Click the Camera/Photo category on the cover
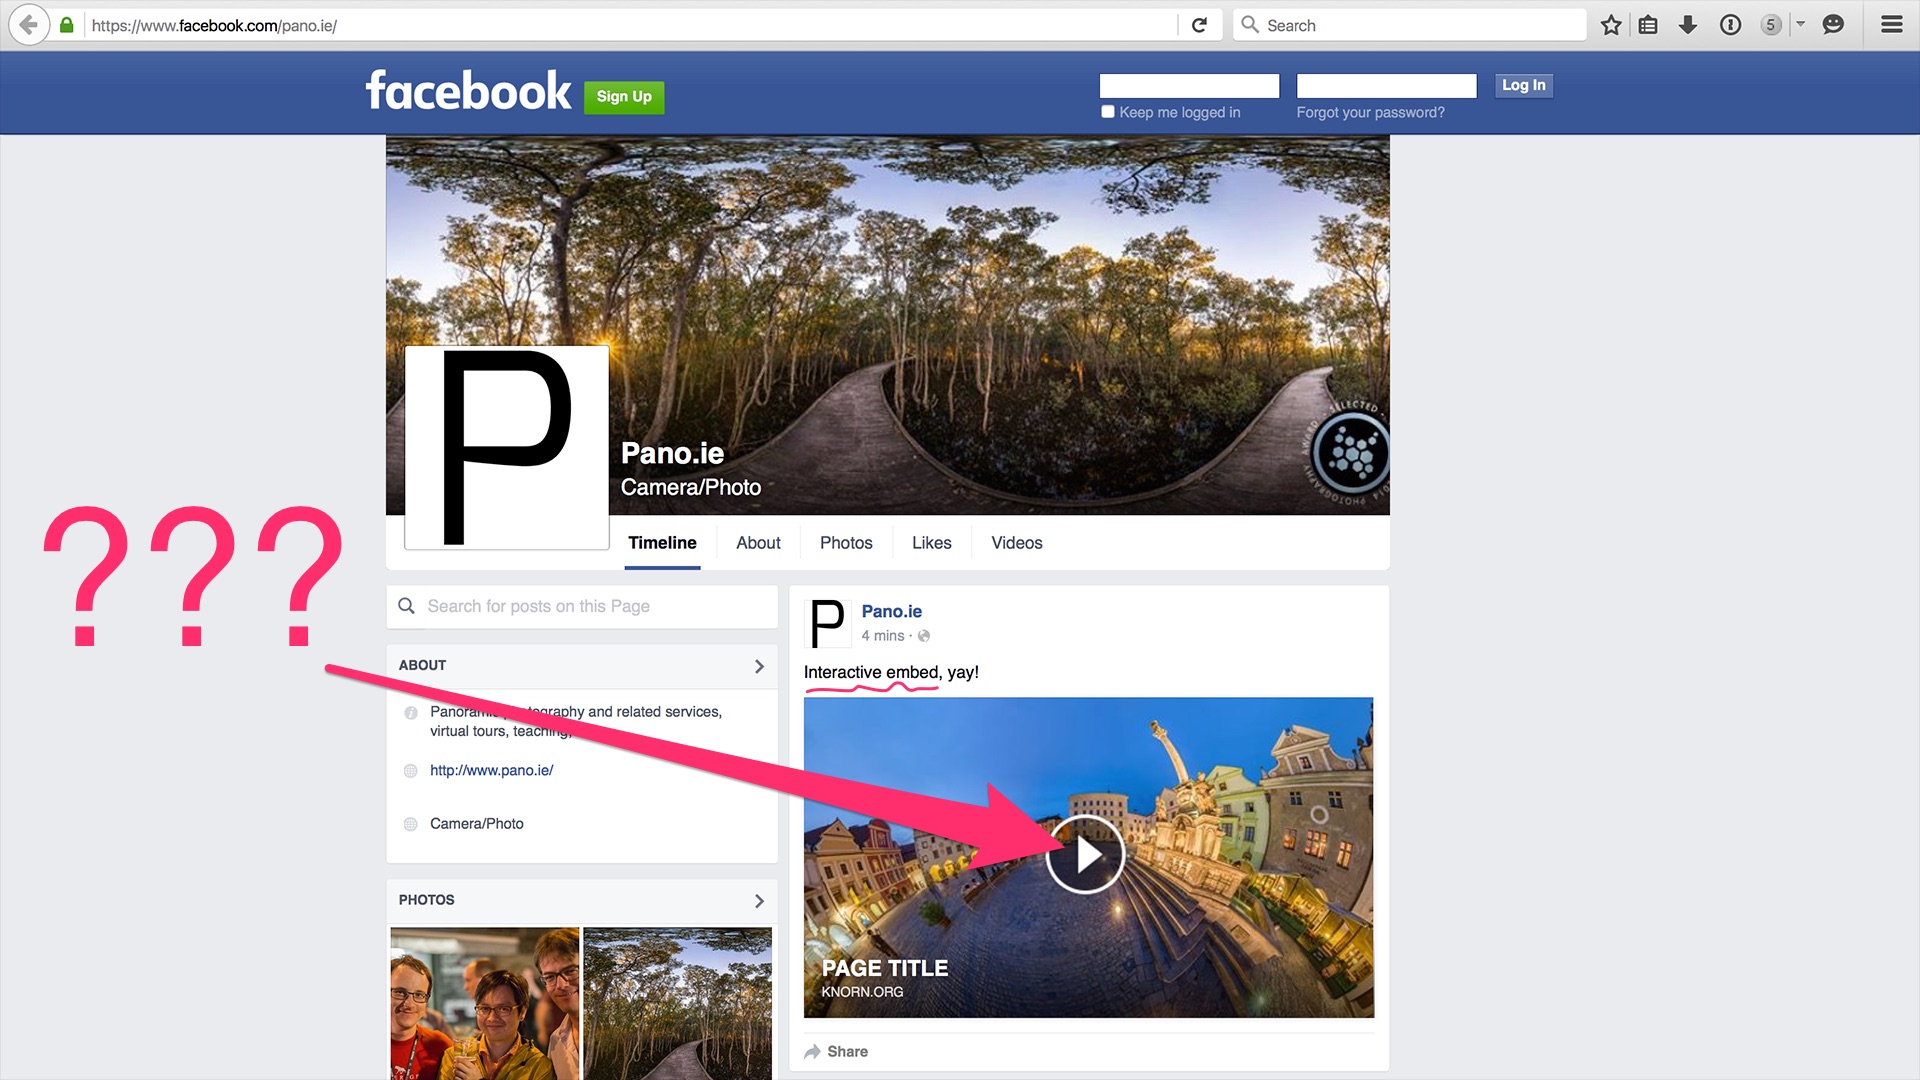The width and height of the screenshot is (1920, 1080). [691, 488]
